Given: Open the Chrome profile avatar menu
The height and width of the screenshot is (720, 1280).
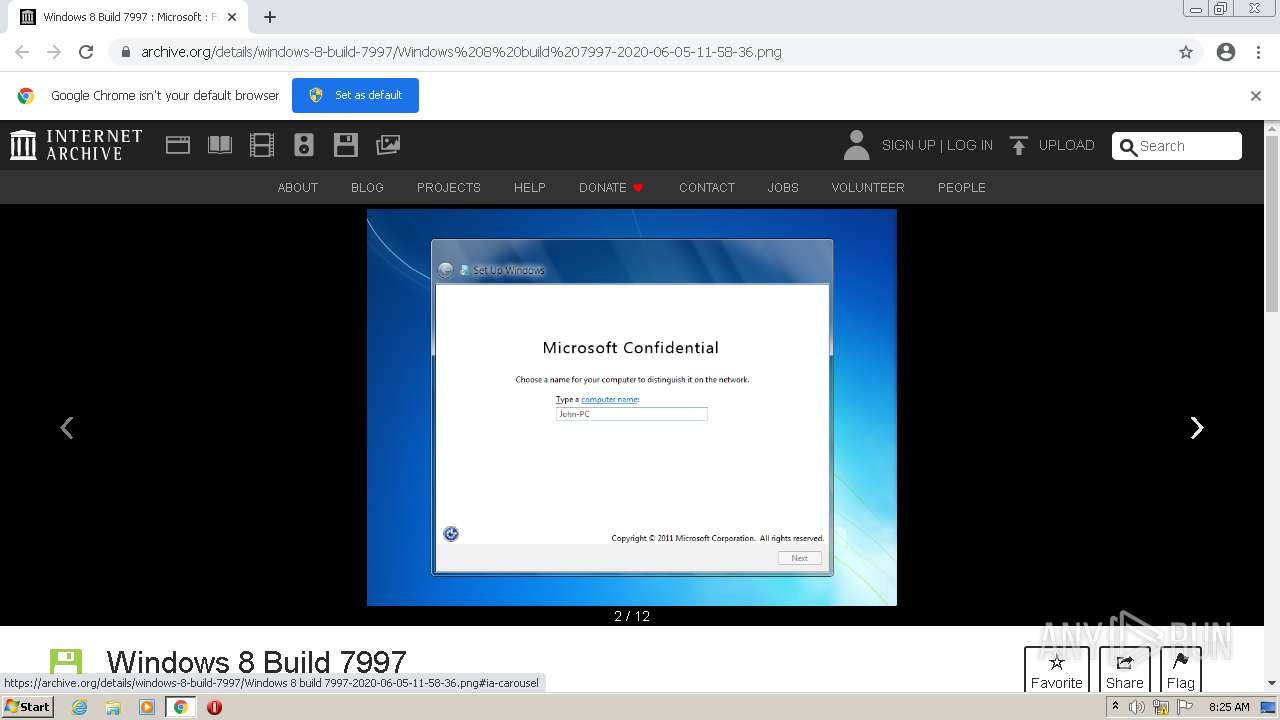Looking at the screenshot, I should coord(1226,52).
